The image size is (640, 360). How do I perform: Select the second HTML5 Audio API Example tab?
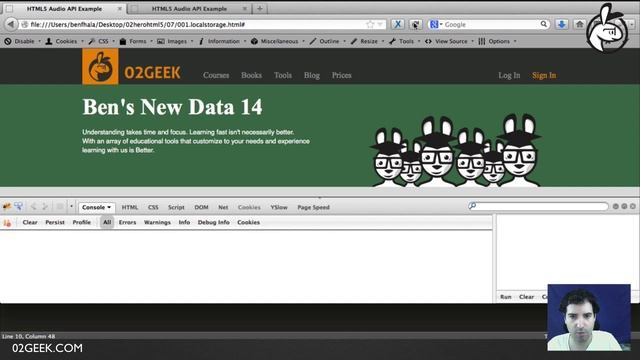[189, 9]
